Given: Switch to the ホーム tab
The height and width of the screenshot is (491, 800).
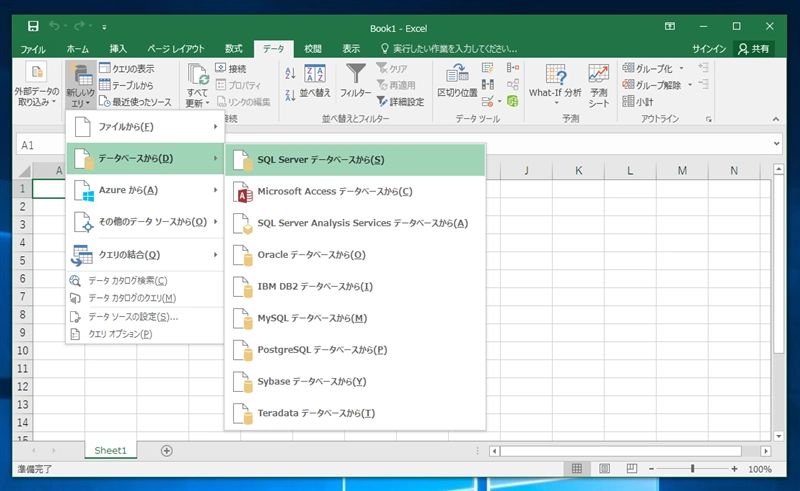Looking at the screenshot, I should [x=78, y=49].
